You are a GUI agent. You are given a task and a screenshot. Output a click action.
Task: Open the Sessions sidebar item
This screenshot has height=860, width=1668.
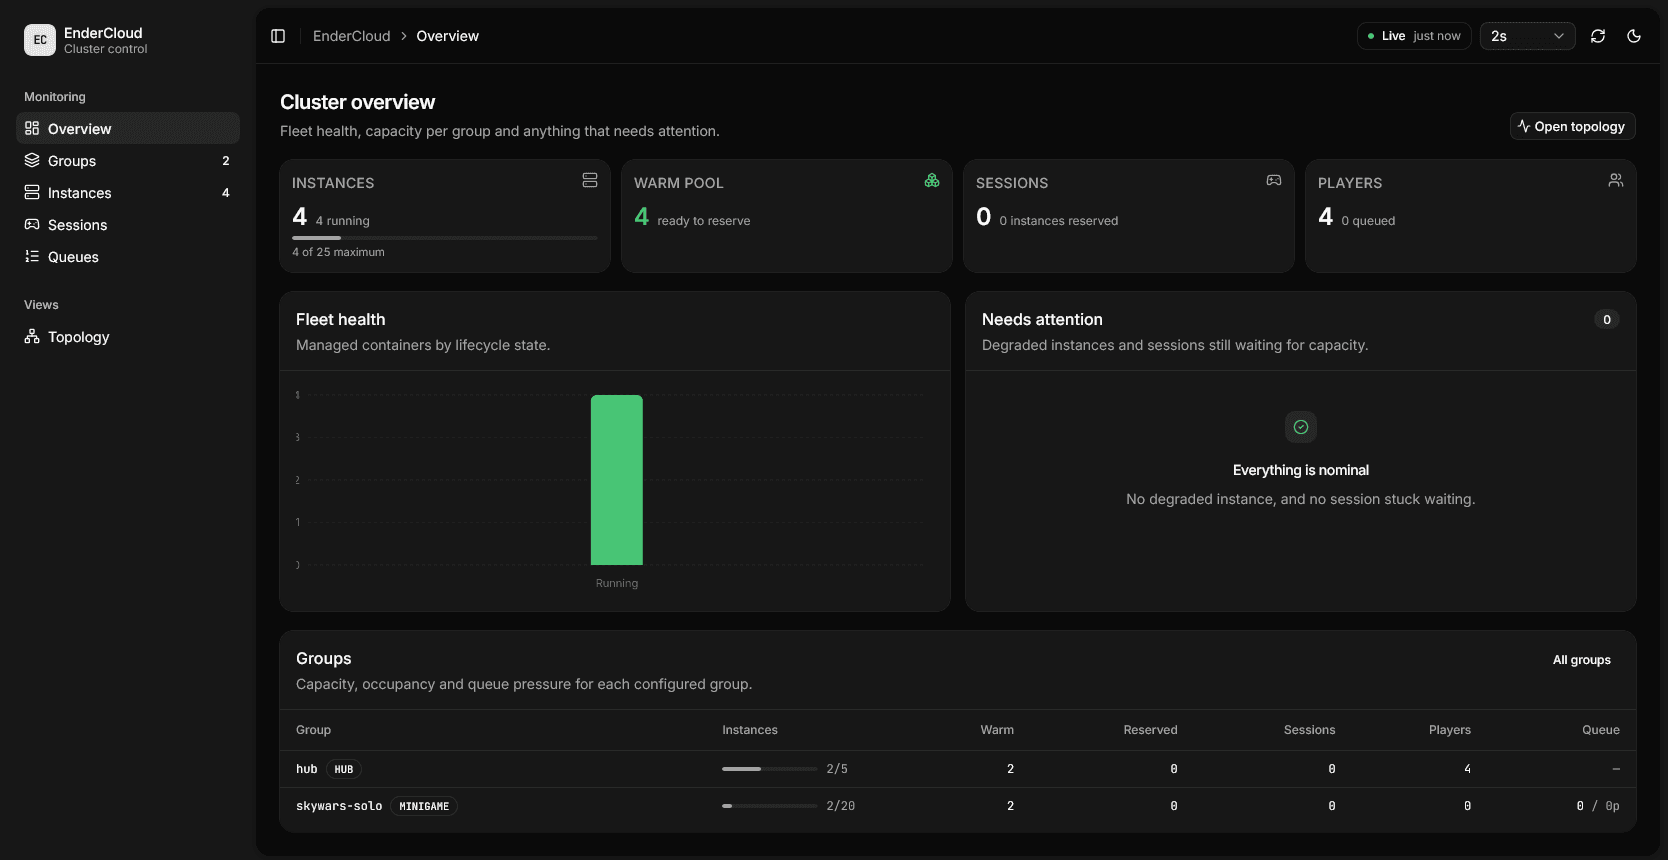[128, 224]
